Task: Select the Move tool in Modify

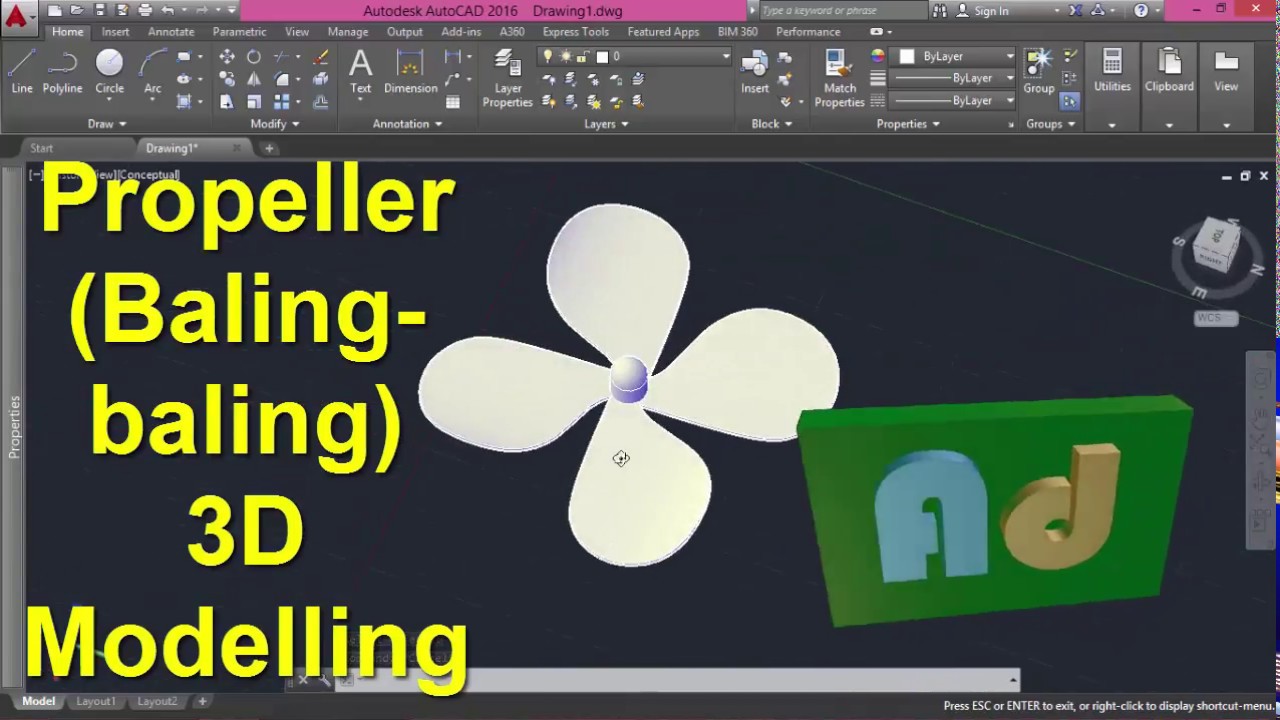Action: [227, 57]
